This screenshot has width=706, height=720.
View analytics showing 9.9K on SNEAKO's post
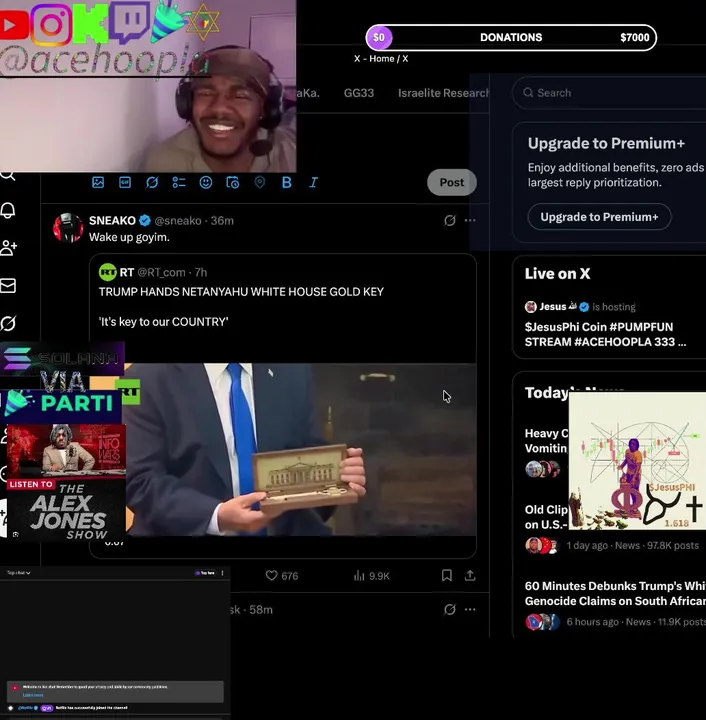pyautogui.click(x=371, y=576)
